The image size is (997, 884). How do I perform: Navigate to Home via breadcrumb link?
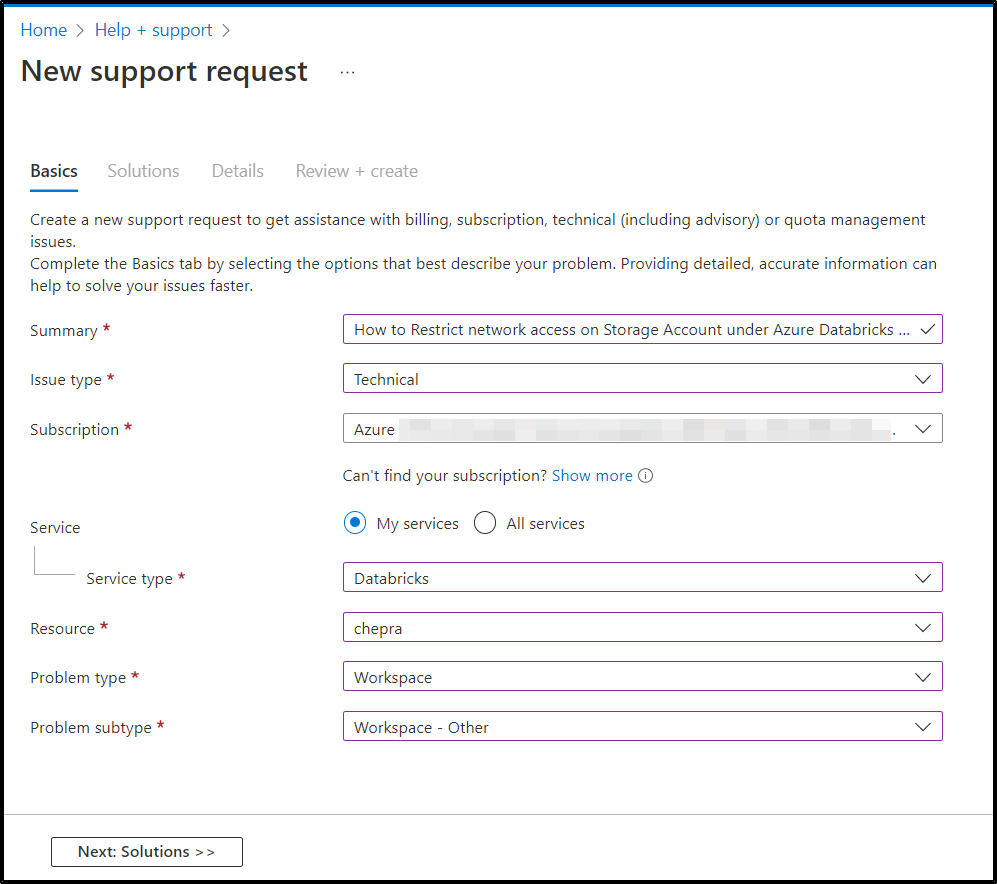43,30
